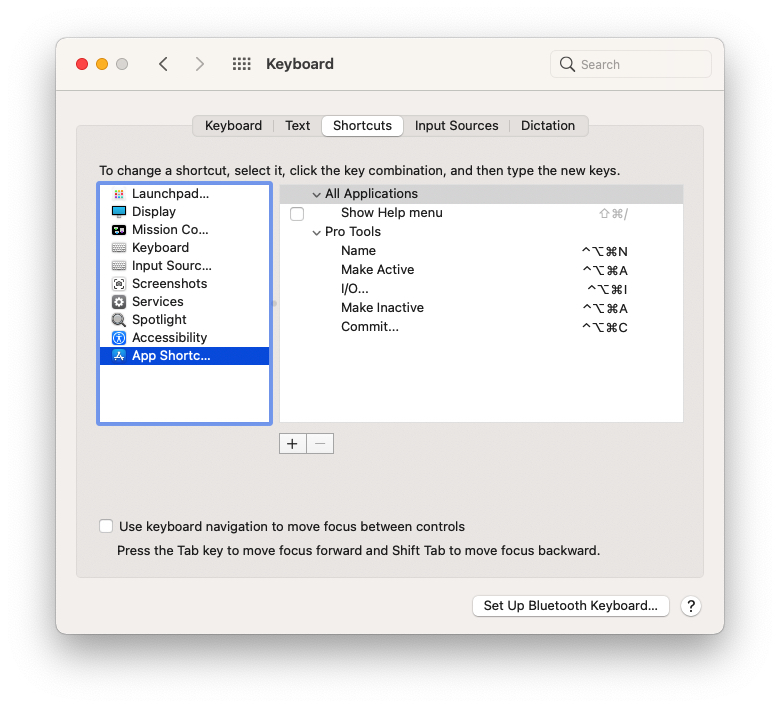This screenshot has height=708, width=780.
Task: Select the Display icon in the list
Action: pos(119,212)
